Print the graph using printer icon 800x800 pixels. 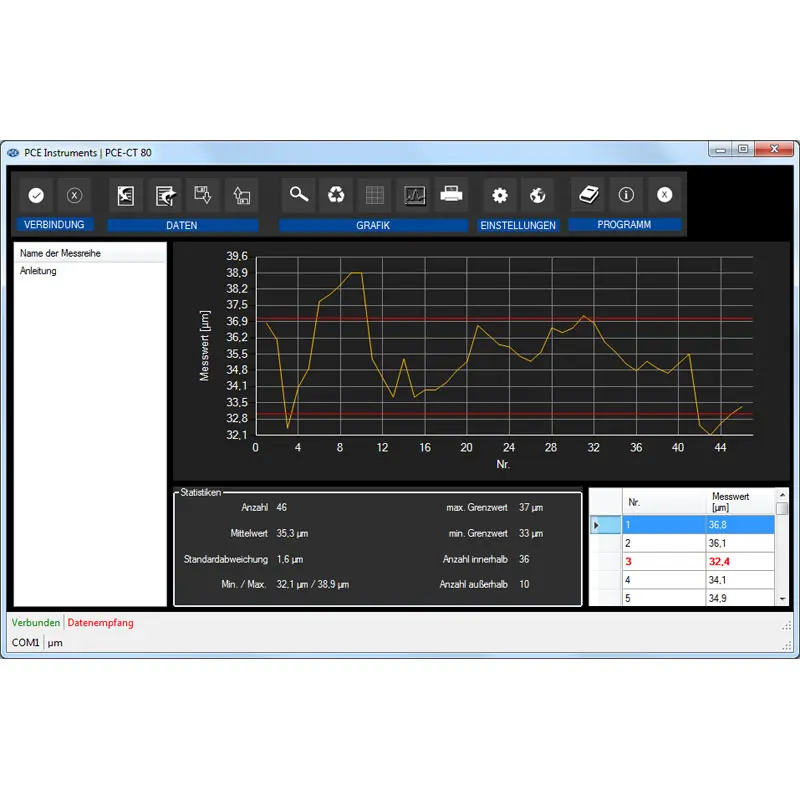tap(452, 195)
